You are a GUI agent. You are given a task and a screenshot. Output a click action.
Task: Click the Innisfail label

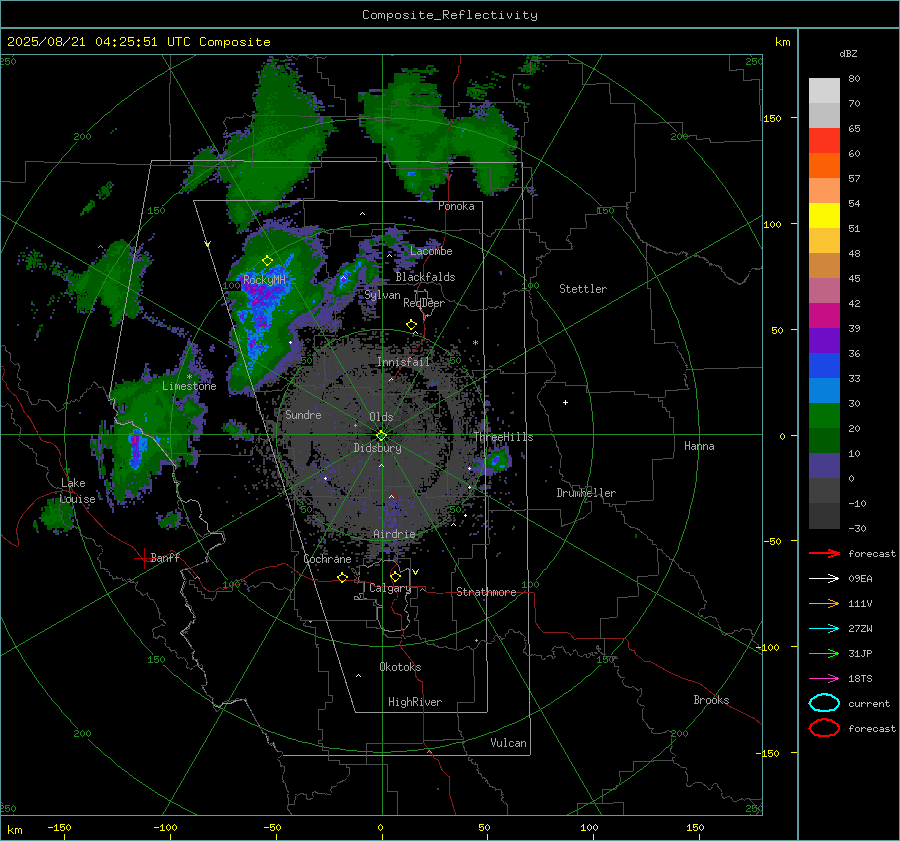click(x=403, y=362)
